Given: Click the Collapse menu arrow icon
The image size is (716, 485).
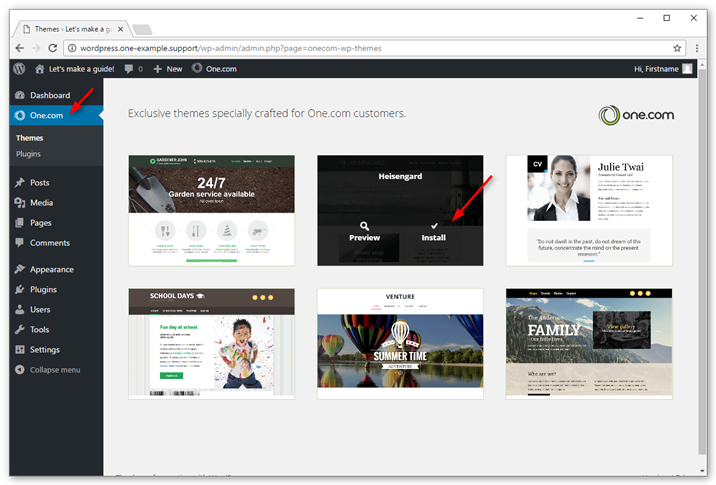Looking at the screenshot, I should 20,369.
